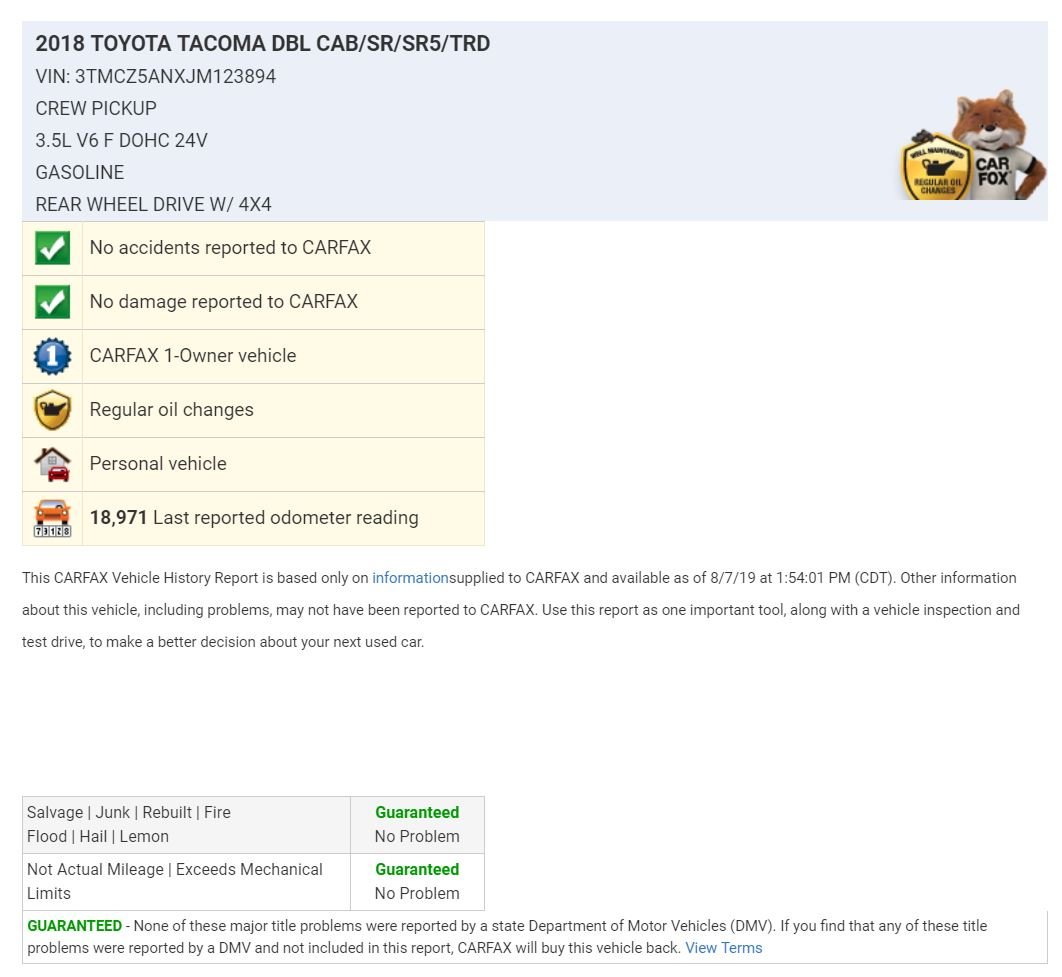Click the REAR WHEEL DRIVE W/ 4X4 line
1062x977 pixels.
pyautogui.click(x=153, y=204)
